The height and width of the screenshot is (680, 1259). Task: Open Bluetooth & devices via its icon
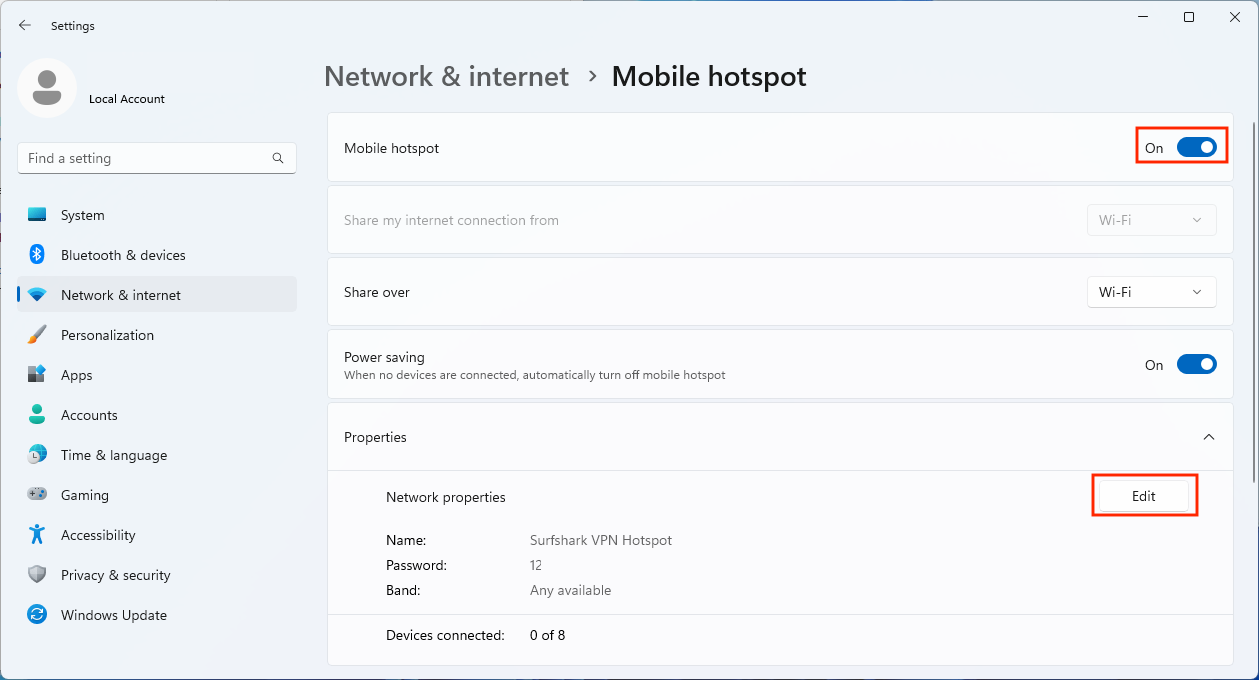point(37,255)
